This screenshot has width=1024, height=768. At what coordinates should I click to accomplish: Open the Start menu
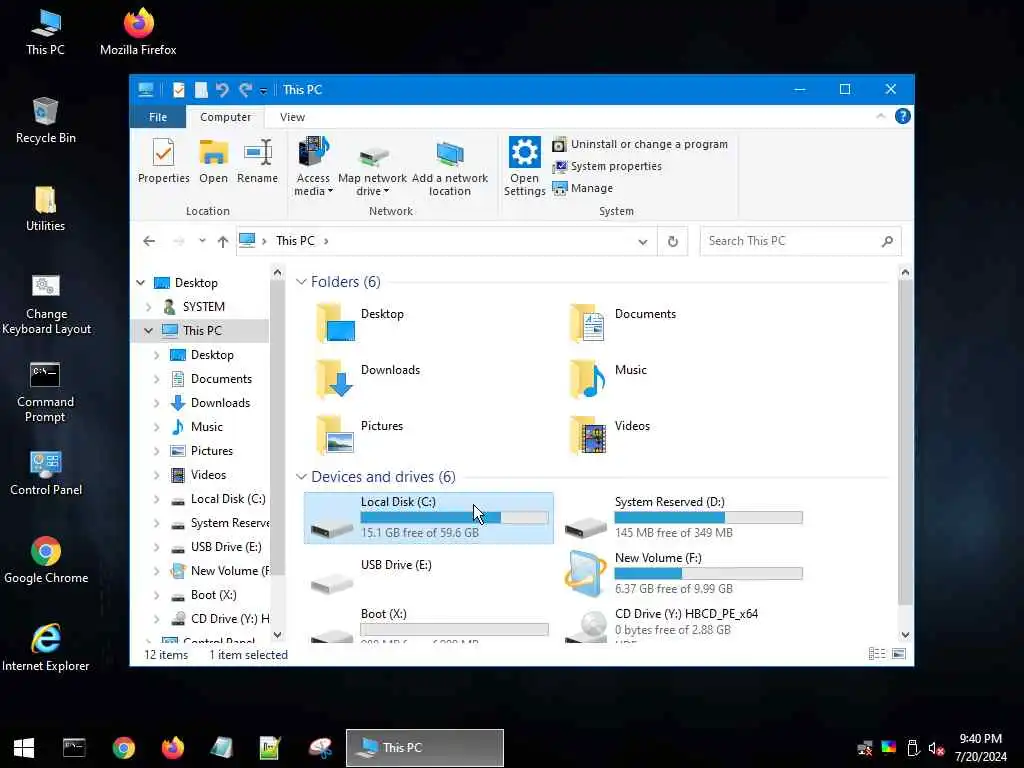[x=24, y=748]
